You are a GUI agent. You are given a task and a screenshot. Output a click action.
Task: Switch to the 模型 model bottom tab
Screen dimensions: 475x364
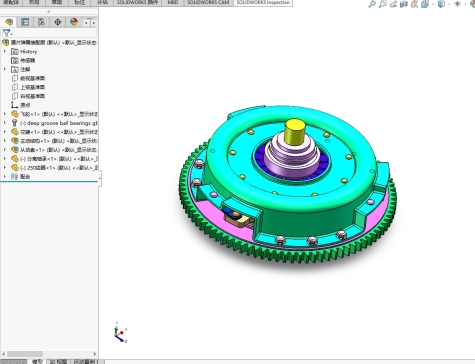coord(37,362)
